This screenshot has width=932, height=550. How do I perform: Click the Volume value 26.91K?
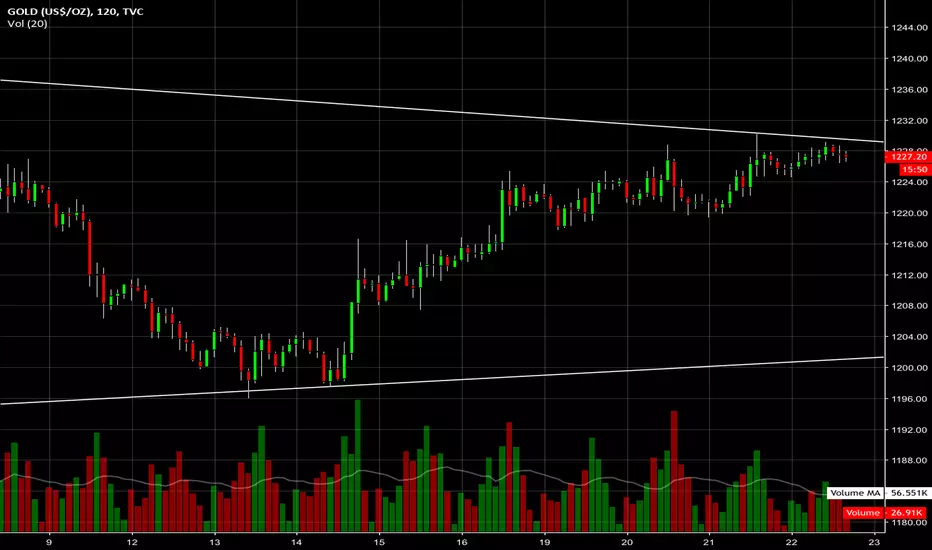point(908,513)
